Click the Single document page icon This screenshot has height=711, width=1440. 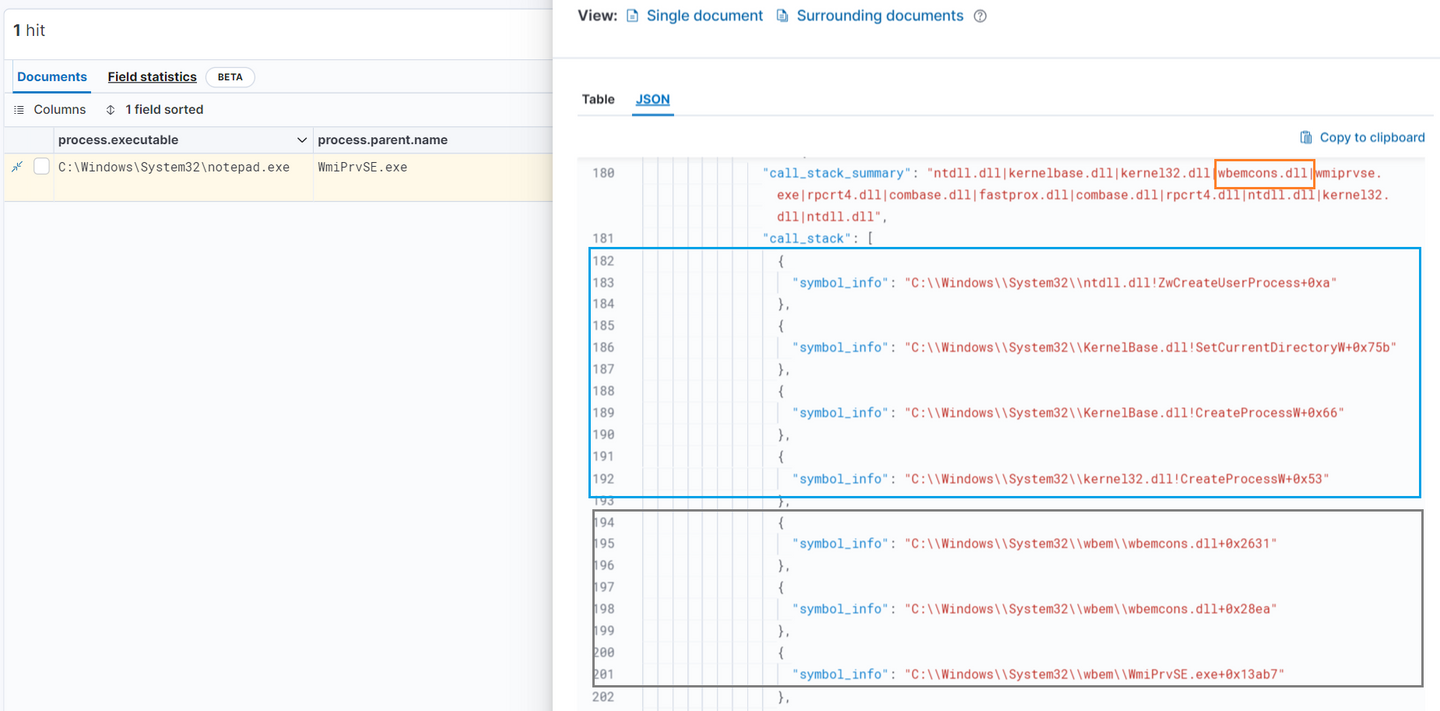click(632, 16)
